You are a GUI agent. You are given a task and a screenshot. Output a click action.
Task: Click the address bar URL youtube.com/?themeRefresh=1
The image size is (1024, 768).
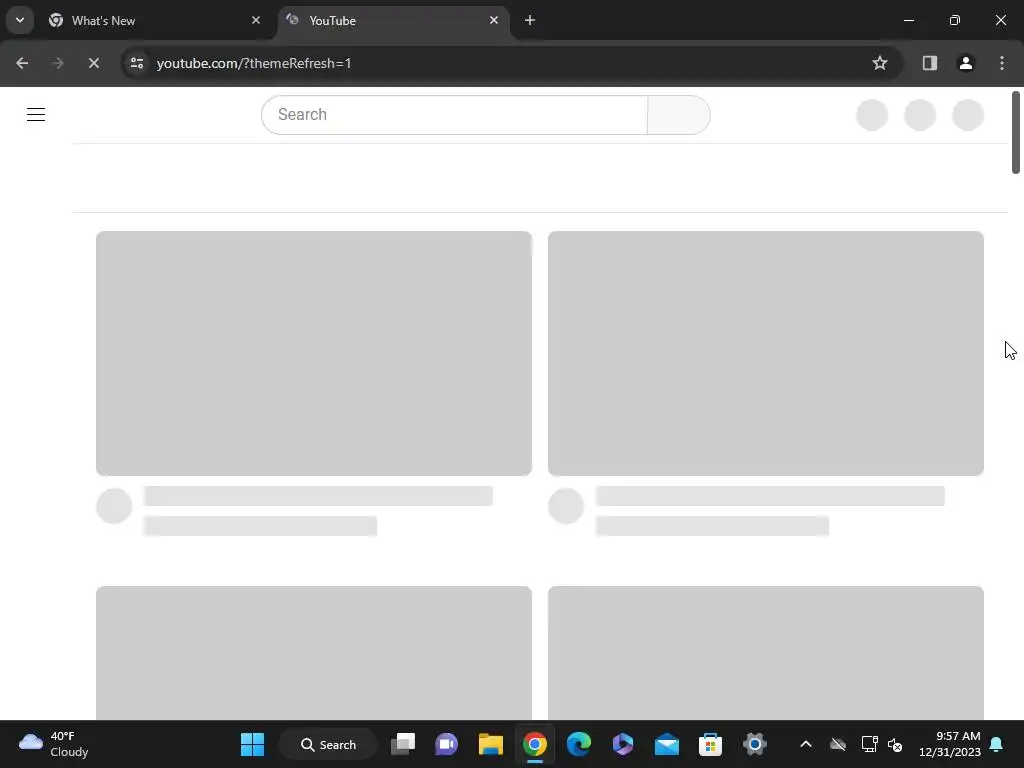254,63
